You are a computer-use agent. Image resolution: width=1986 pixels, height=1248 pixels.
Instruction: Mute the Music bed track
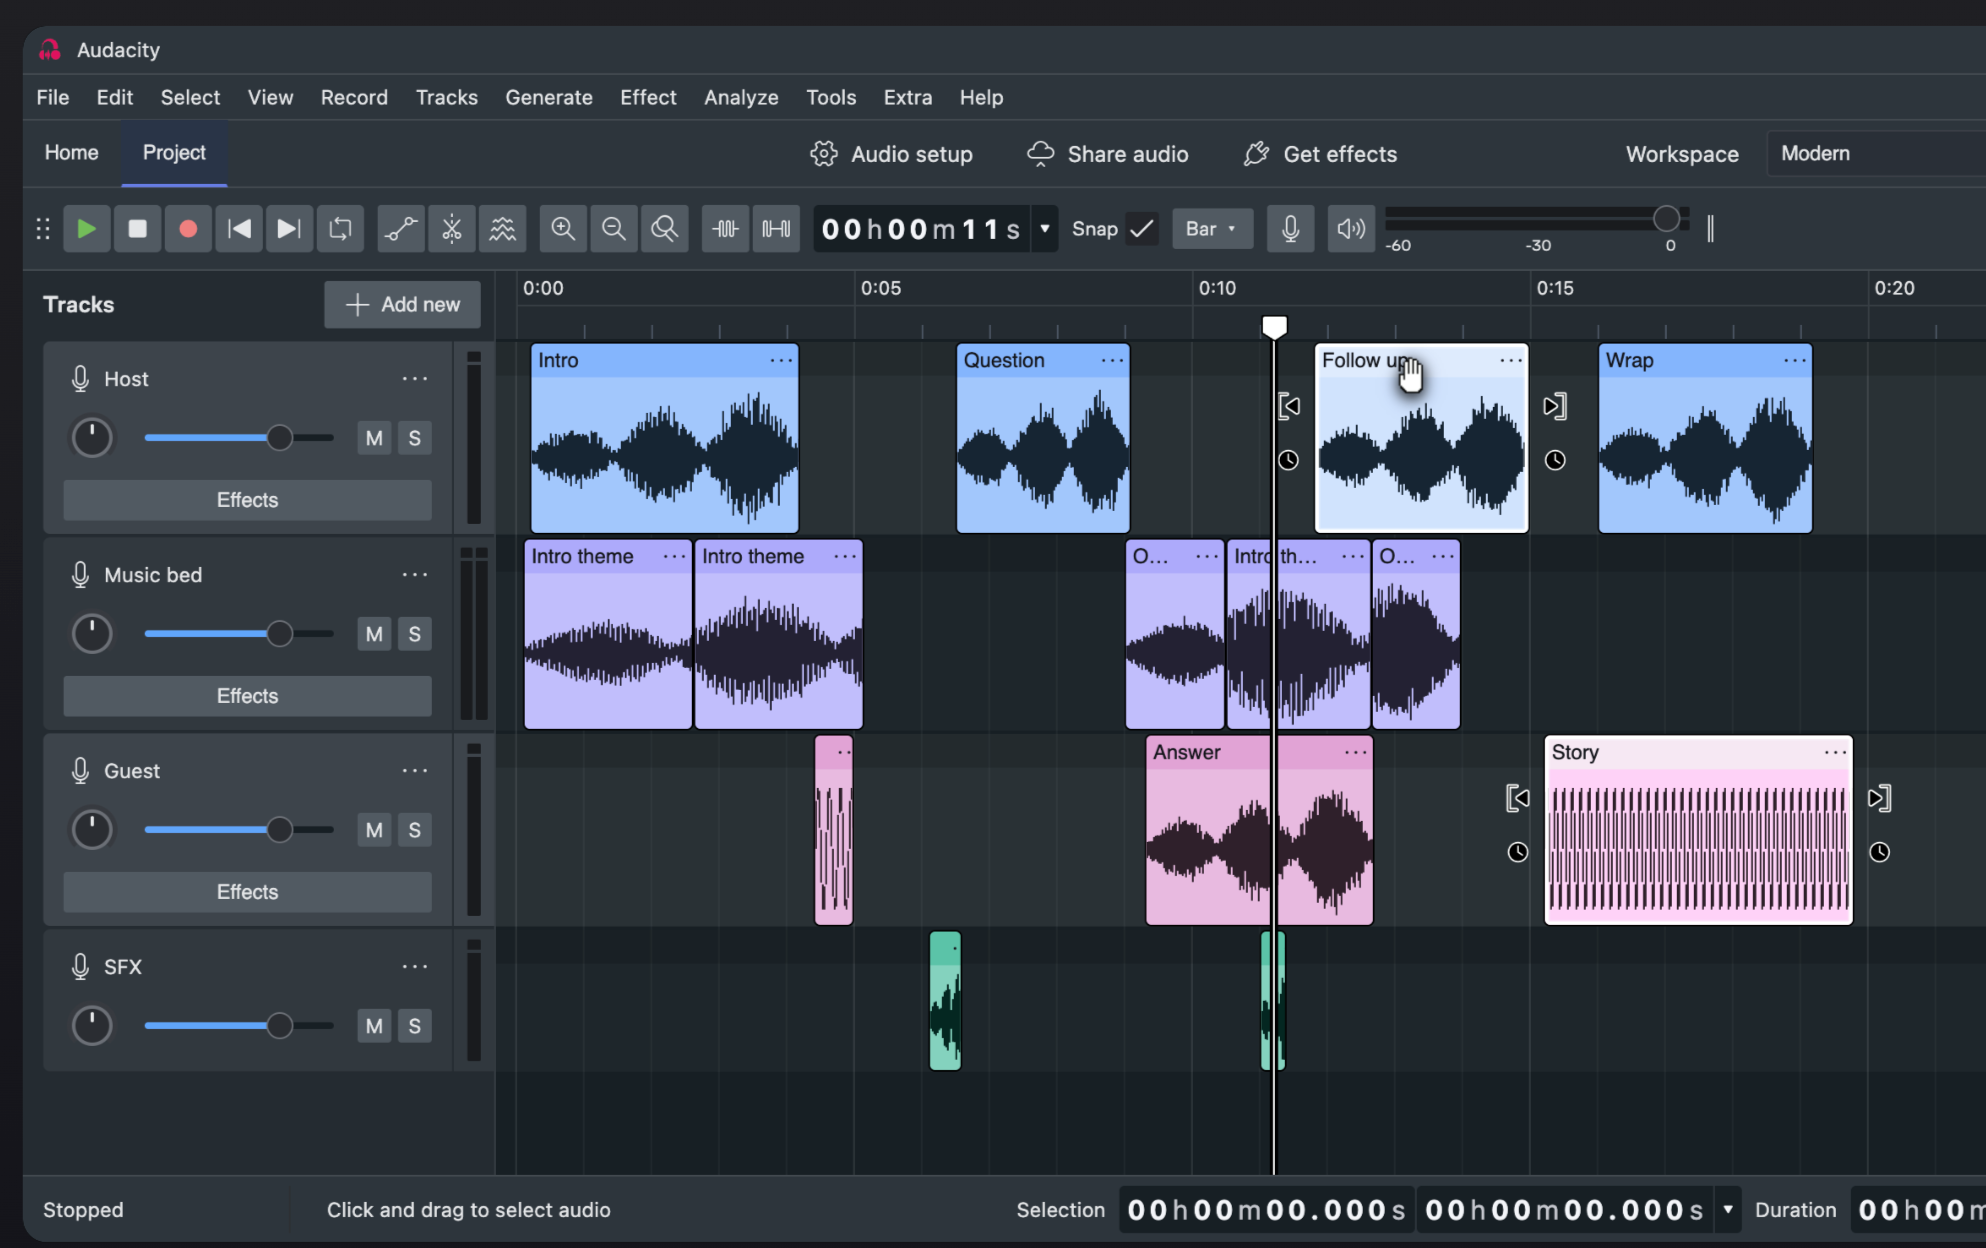click(x=374, y=634)
